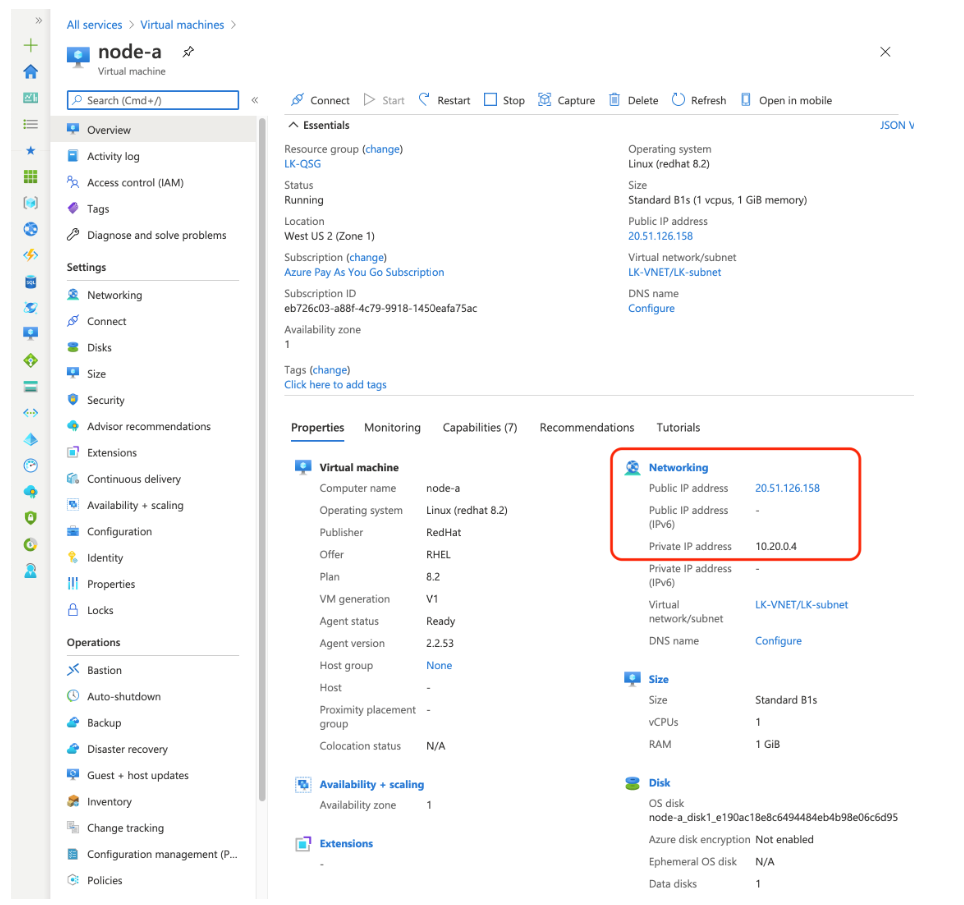Switch to the Capabilities (7) tab
964x905 pixels.
coord(480,427)
